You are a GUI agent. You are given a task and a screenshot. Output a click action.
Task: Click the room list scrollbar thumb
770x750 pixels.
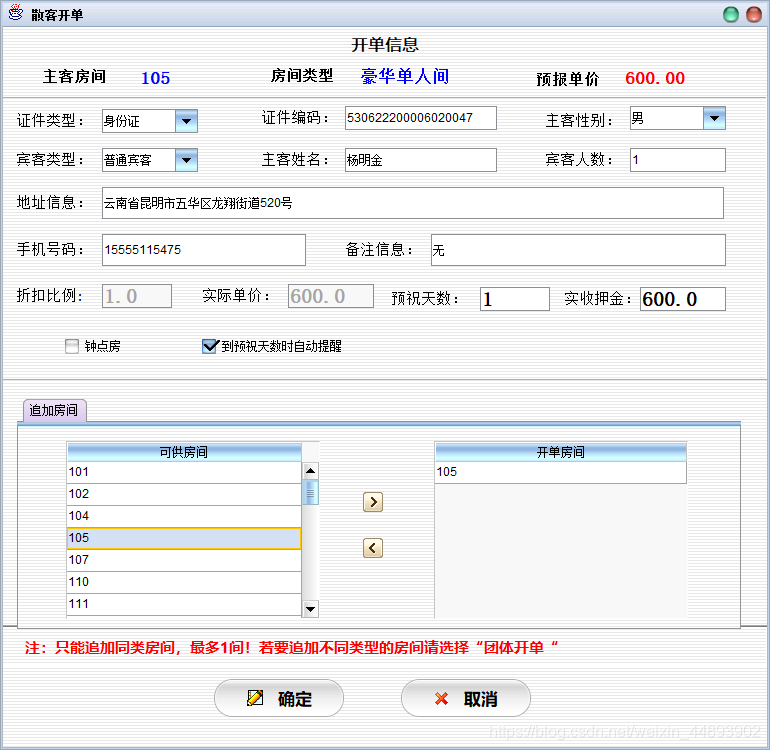point(310,493)
